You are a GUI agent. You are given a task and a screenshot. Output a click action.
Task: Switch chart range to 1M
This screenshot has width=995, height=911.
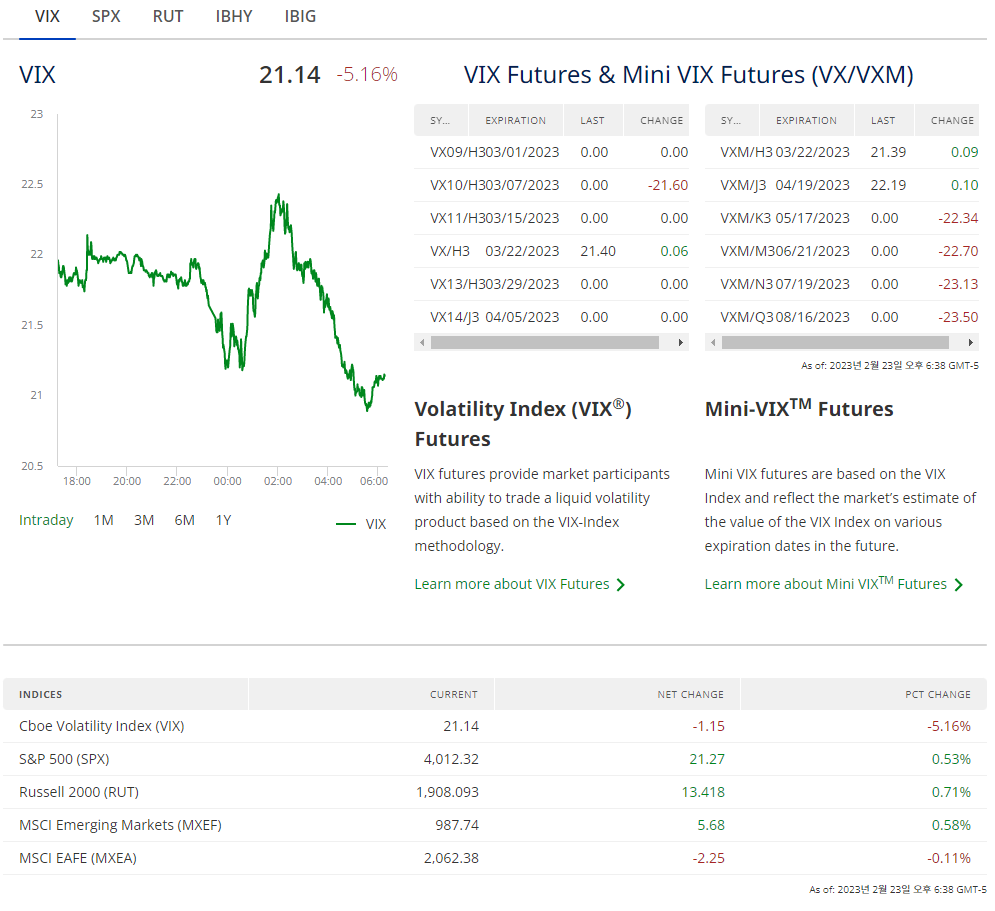(103, 520)
